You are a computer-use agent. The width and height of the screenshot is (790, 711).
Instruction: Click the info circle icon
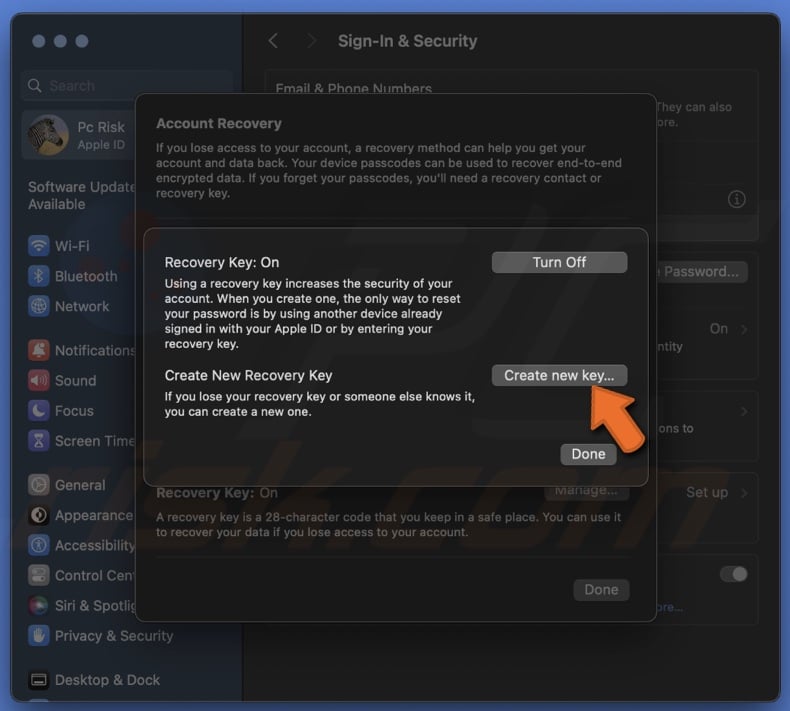click(736, 200)
